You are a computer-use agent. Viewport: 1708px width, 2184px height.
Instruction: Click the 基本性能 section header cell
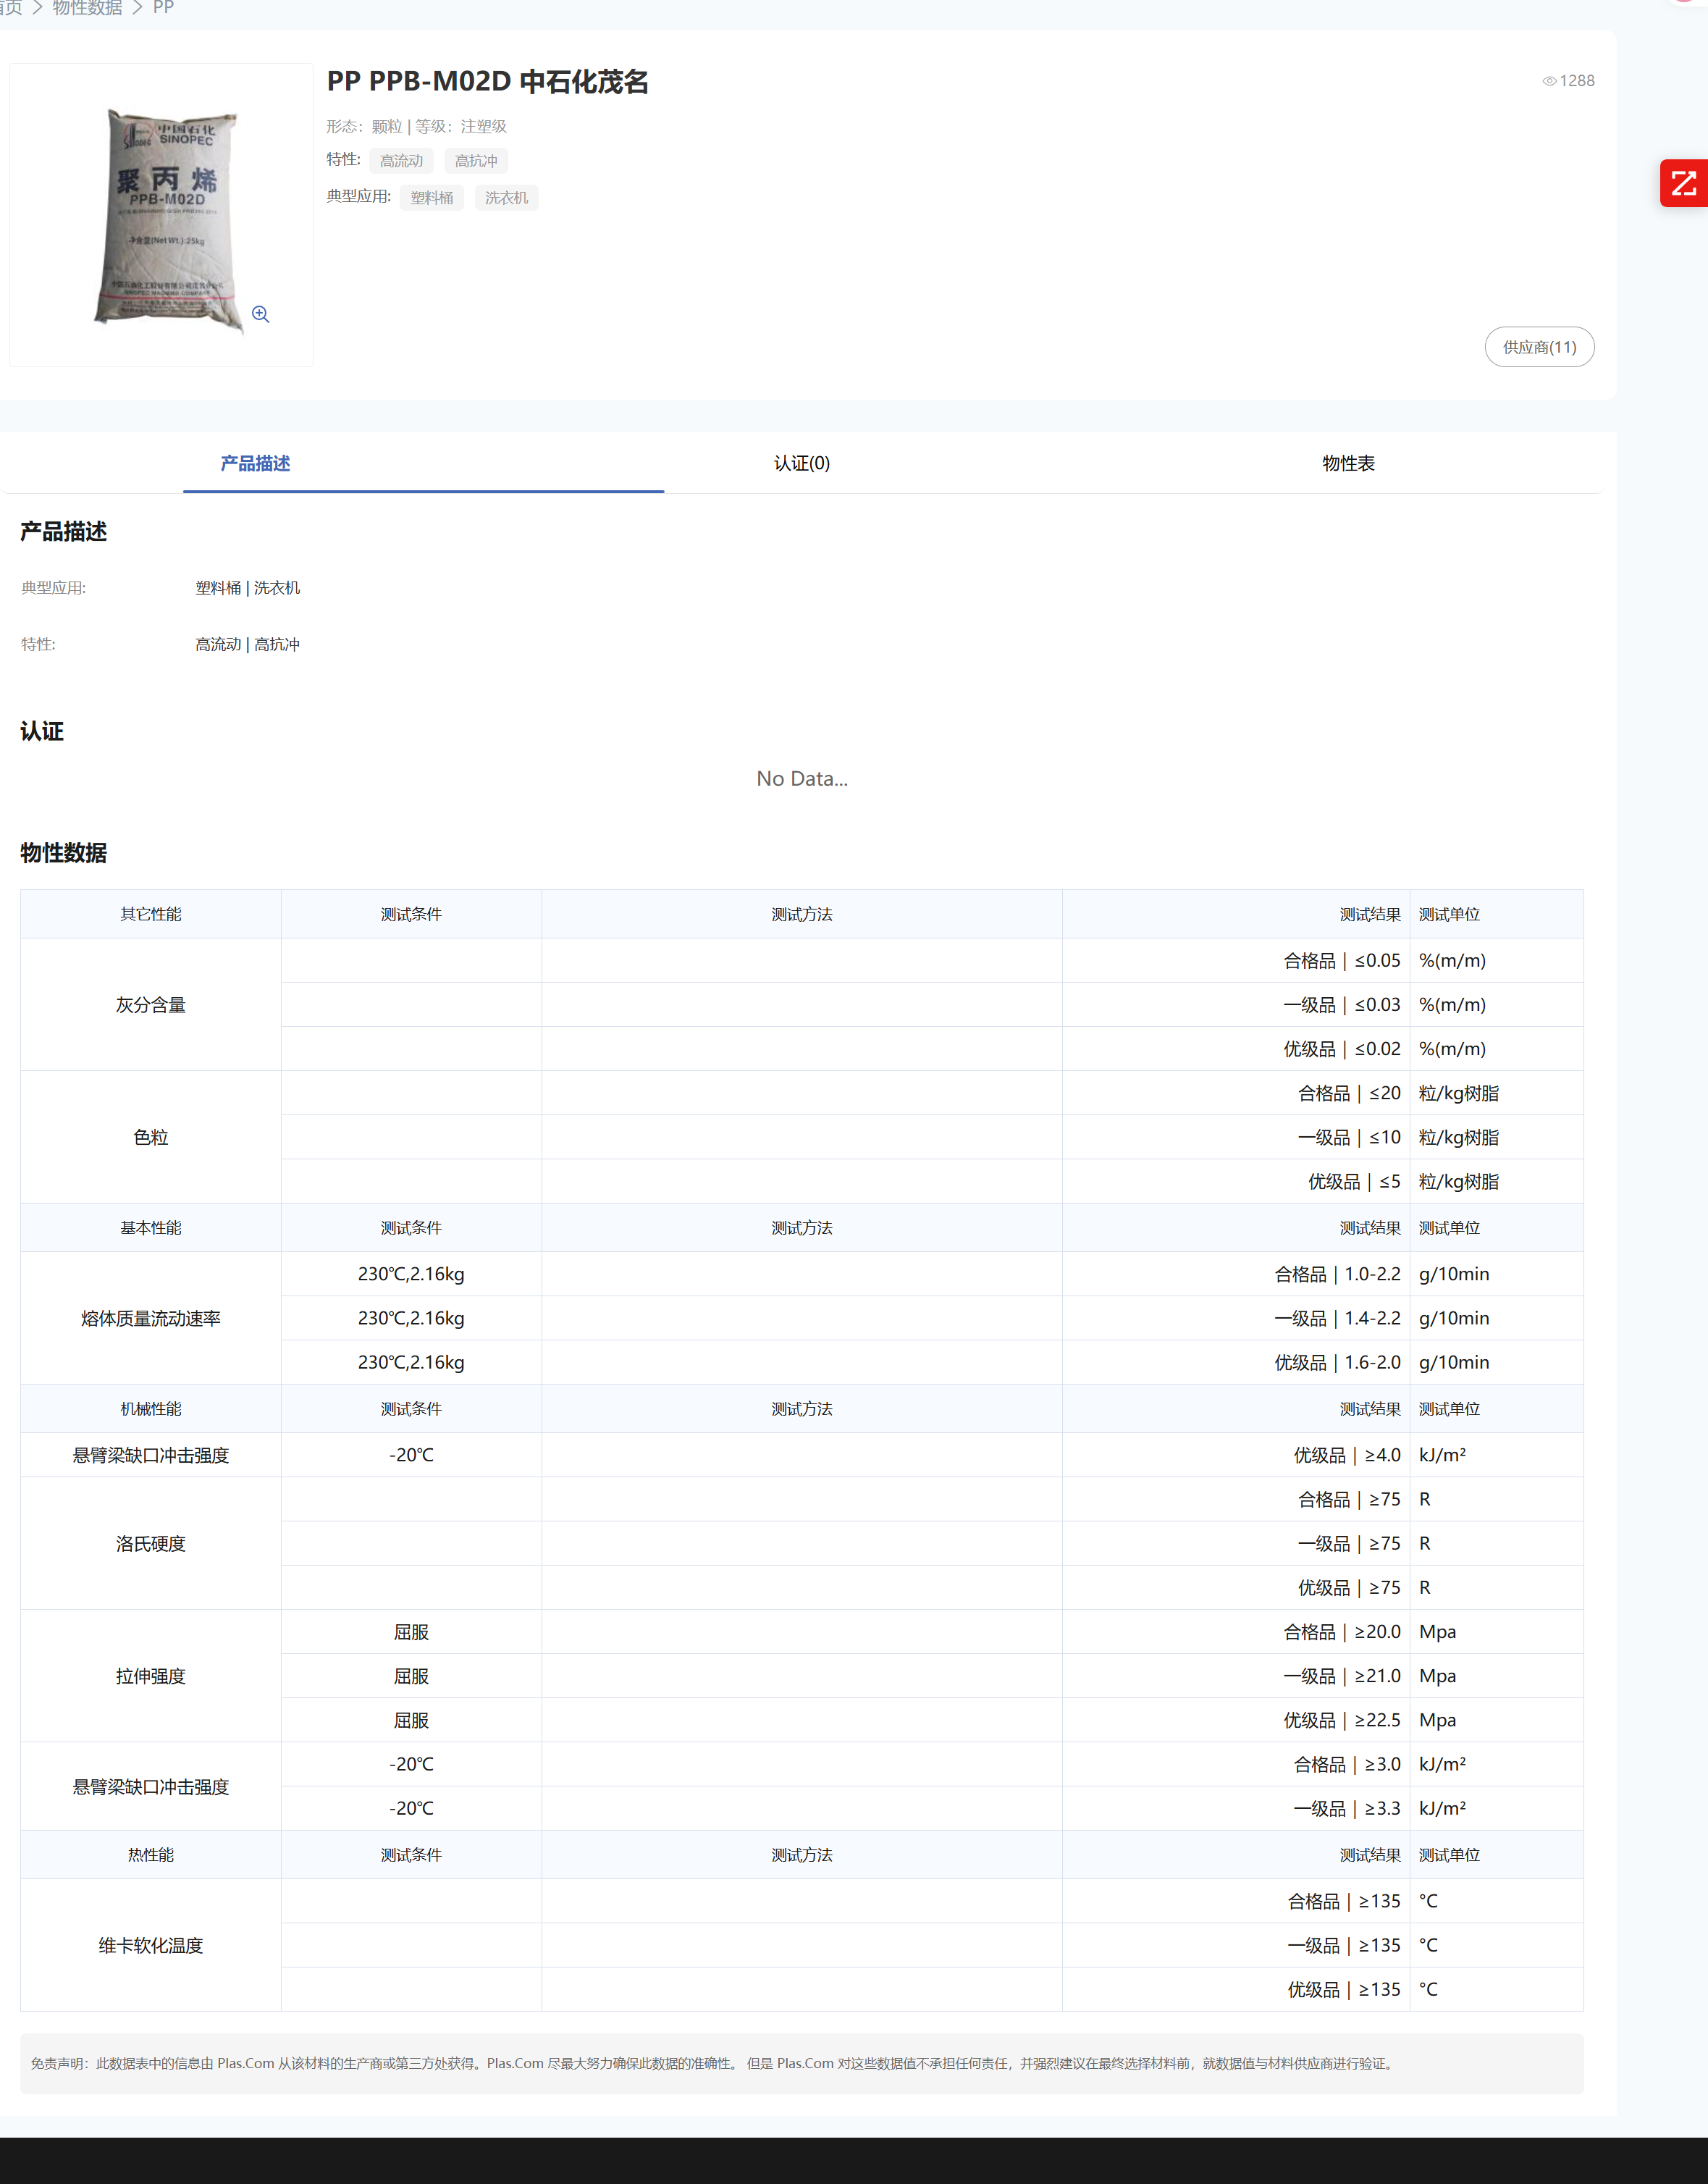(x=151, y=1228)
